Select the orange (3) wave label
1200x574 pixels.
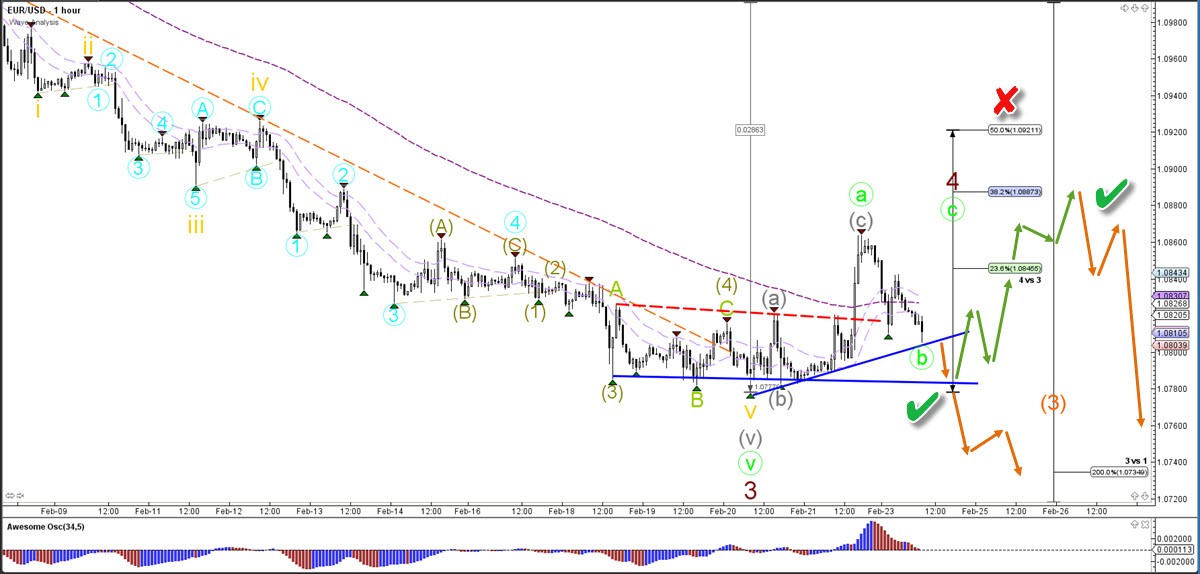tap(1053, 404)
